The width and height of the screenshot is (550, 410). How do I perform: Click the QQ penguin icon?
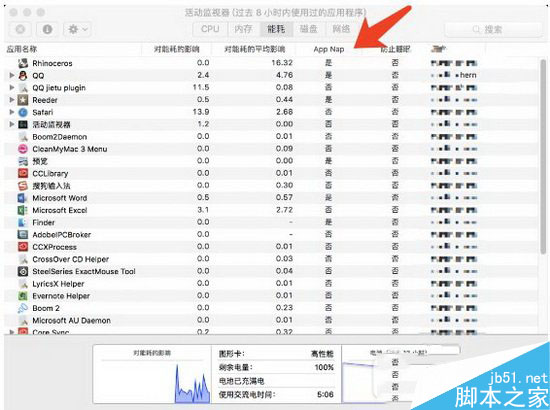[x=23, y=75]
